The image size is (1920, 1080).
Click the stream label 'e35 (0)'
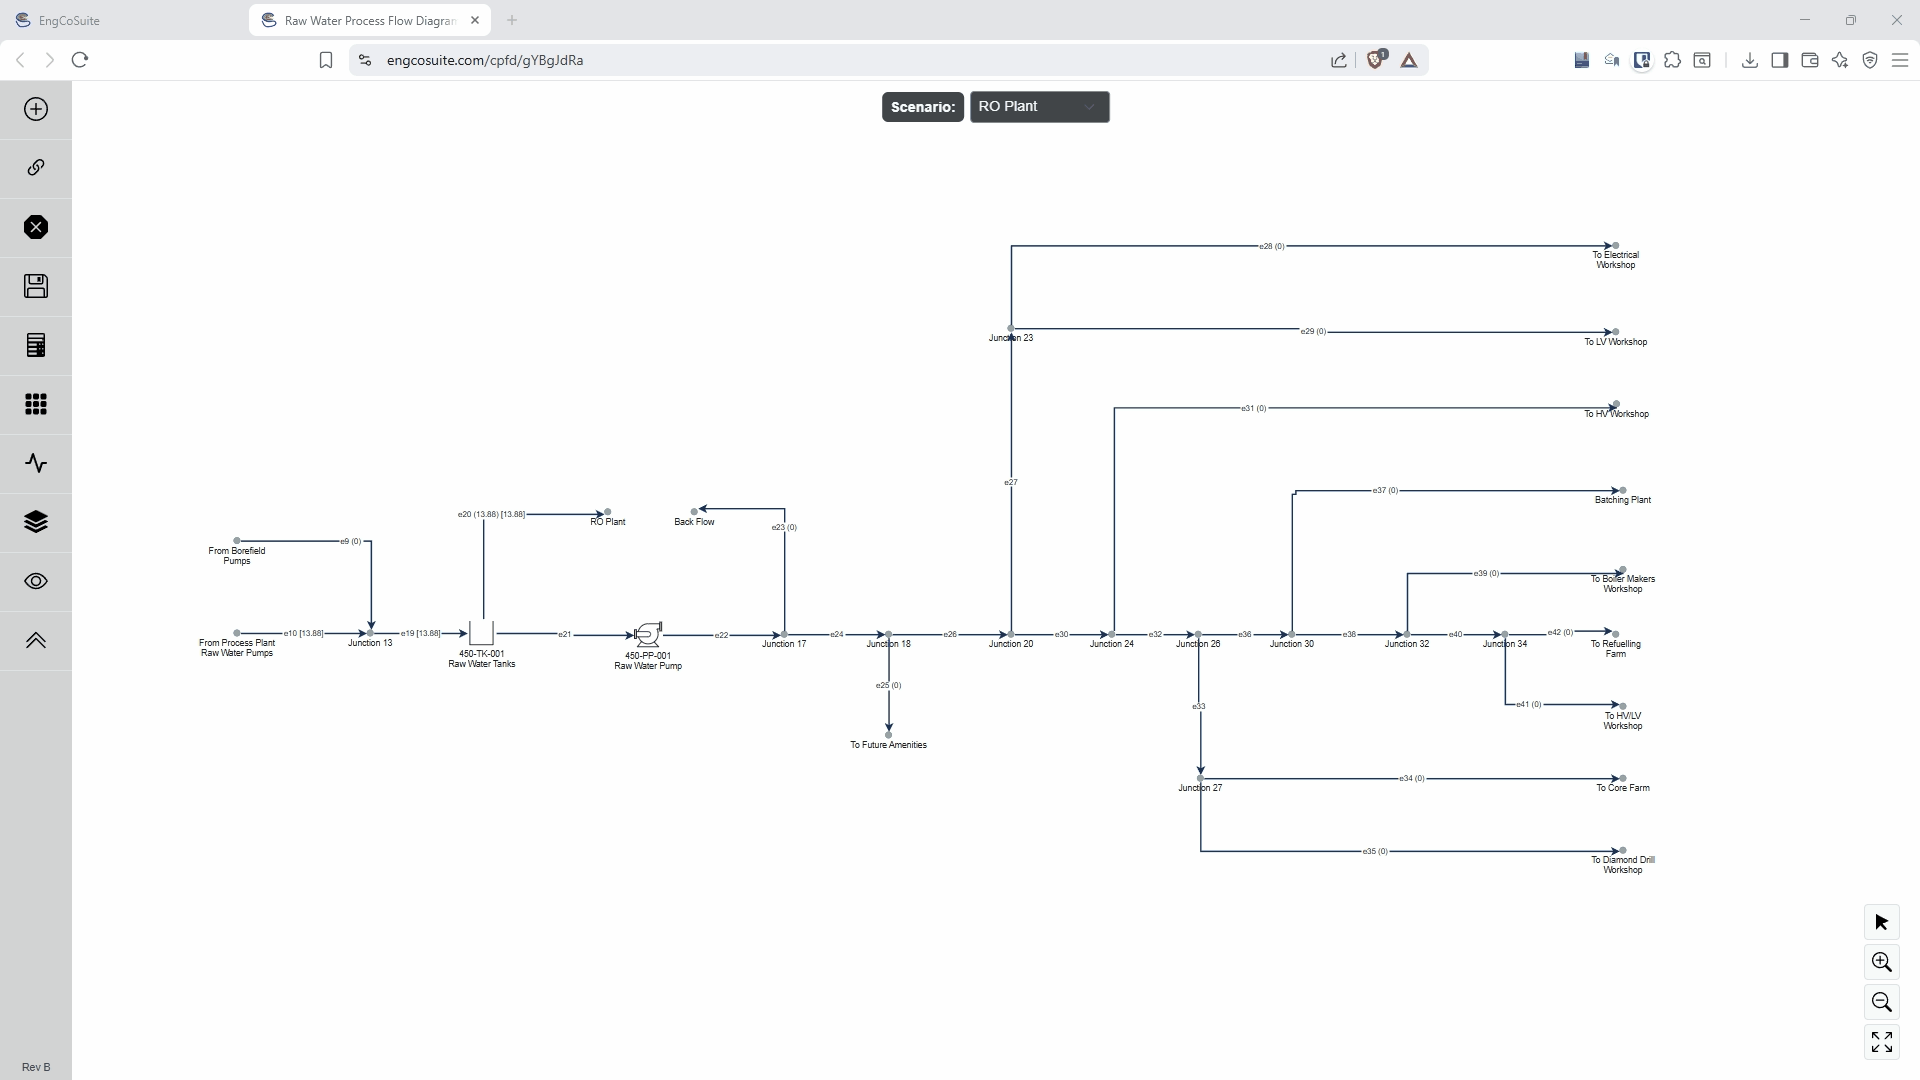[x=1375, y=852]
